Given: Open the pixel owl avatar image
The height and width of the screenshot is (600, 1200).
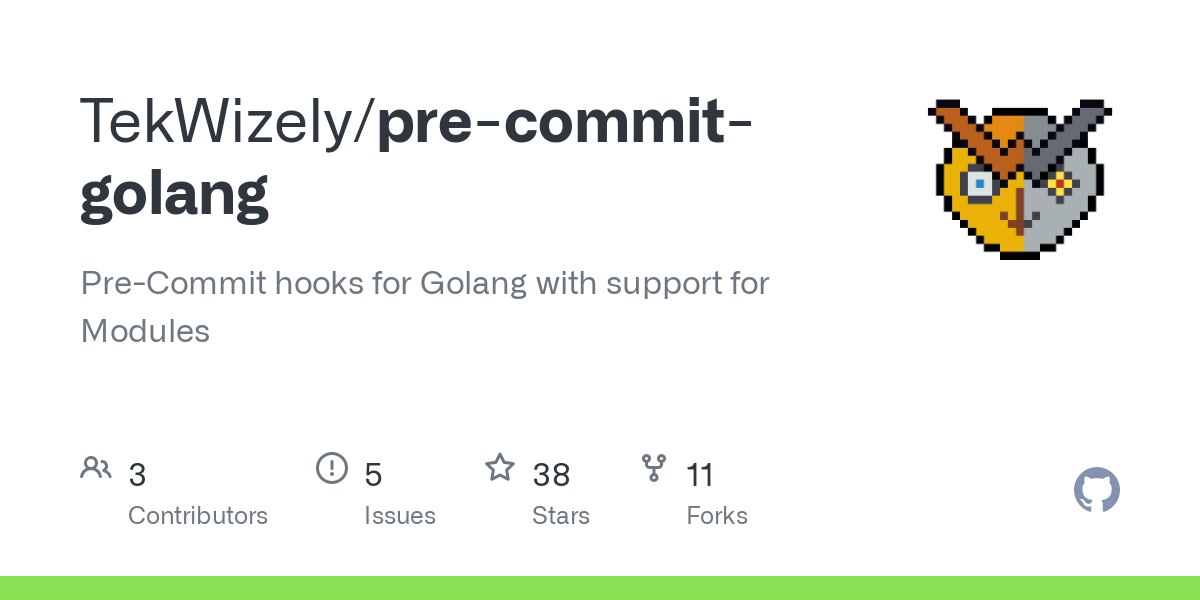Looking at the screenshot, I should click(x=1019, y=179).
